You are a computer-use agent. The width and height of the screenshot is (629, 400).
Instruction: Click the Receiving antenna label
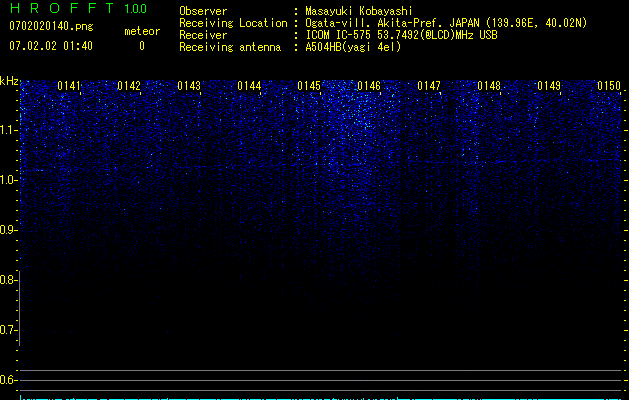tap(230, 47)
